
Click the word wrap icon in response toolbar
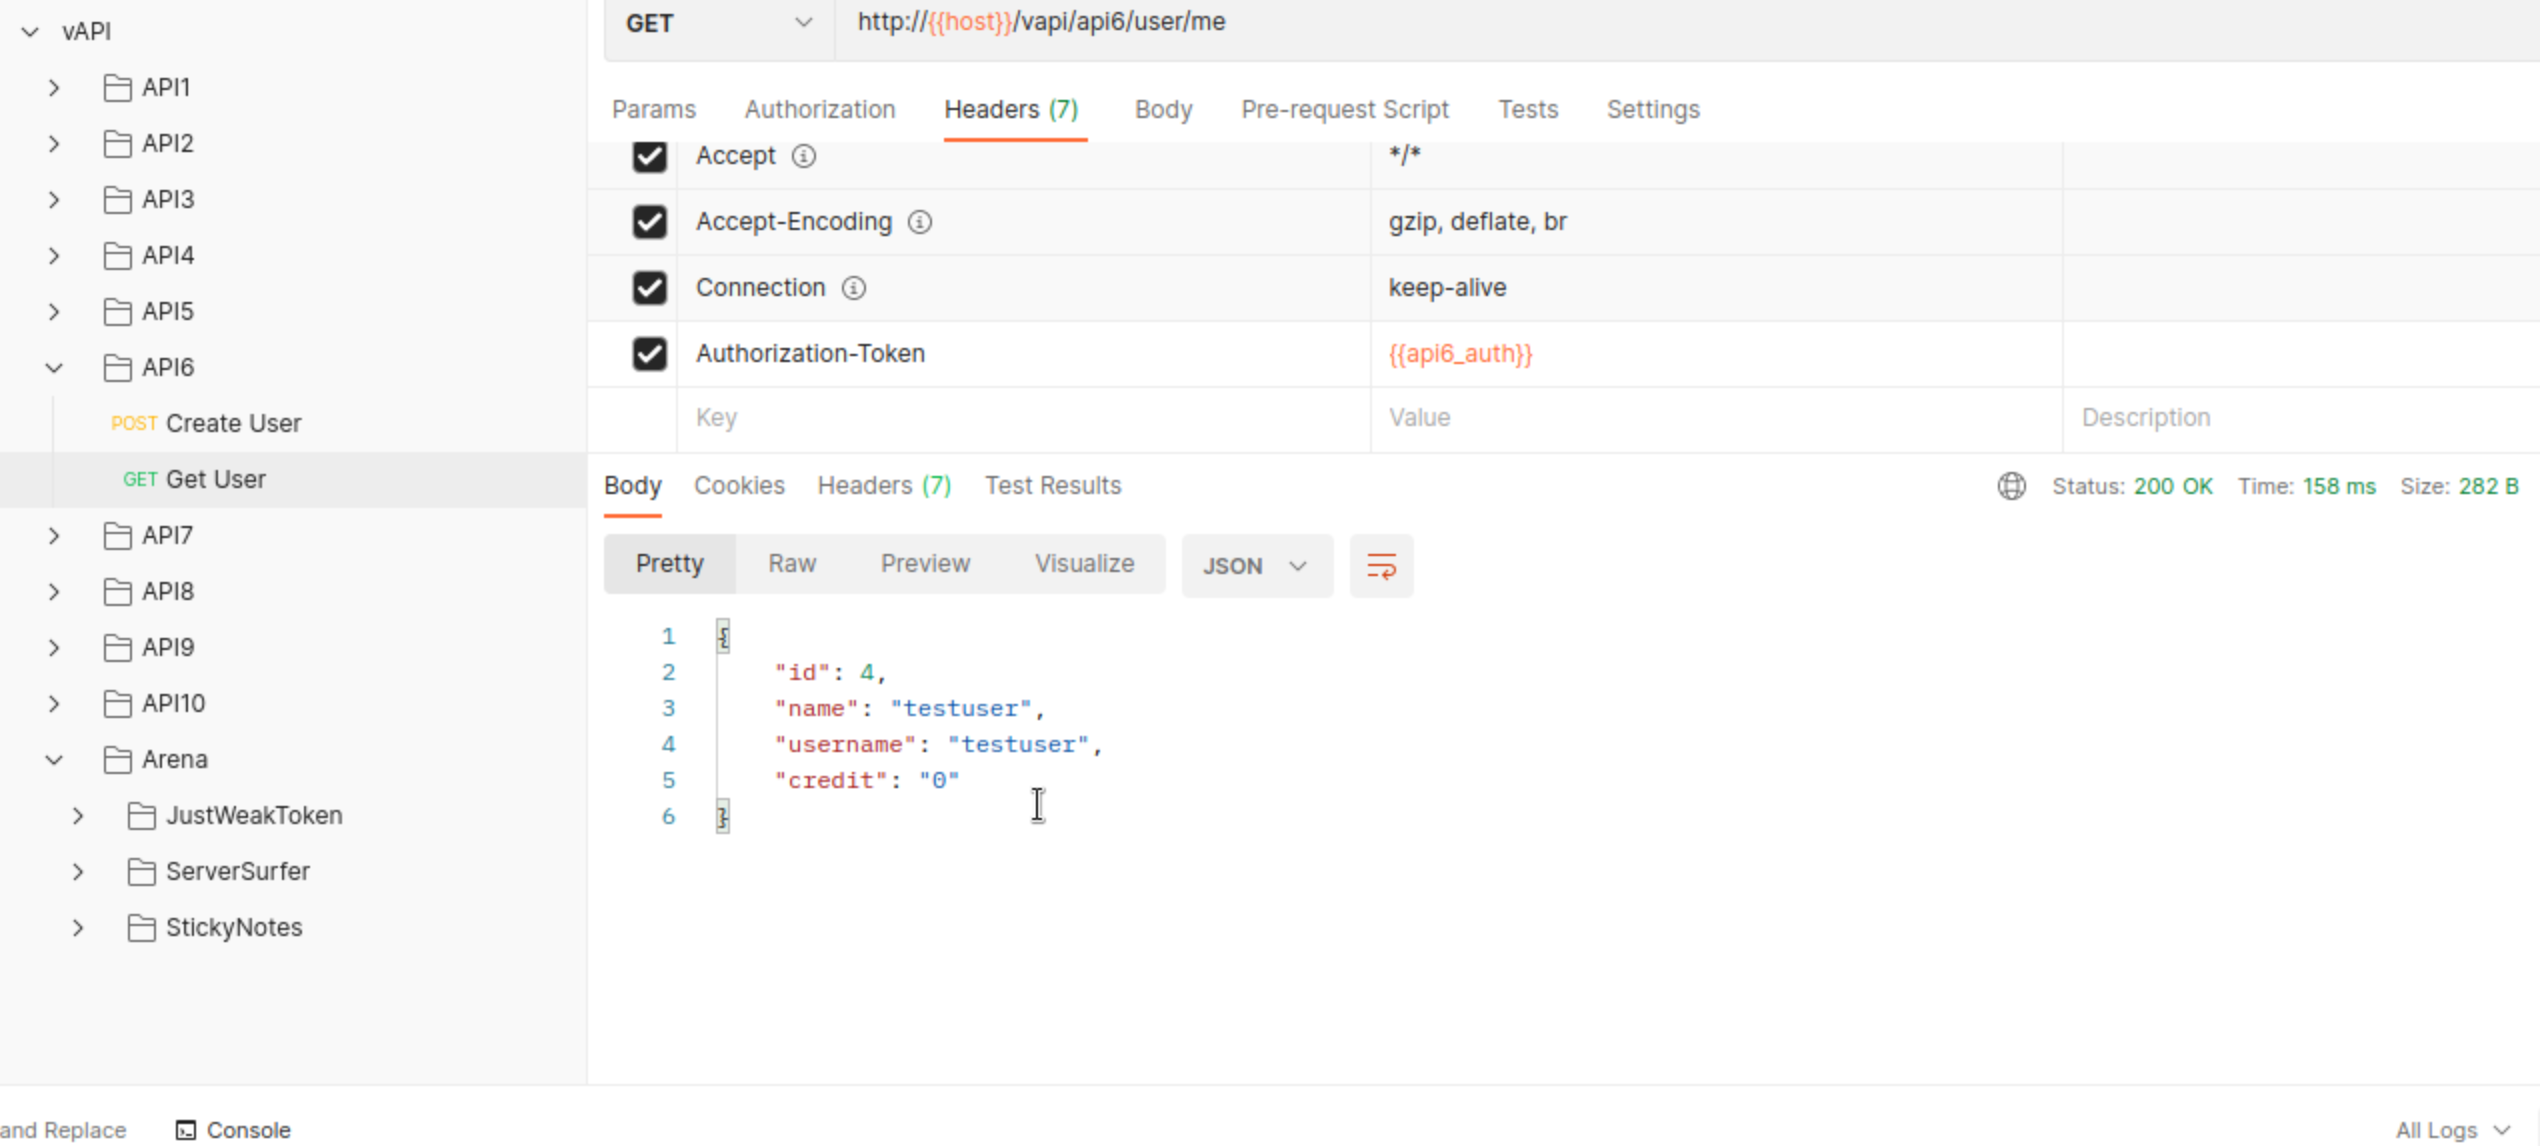1381,566
